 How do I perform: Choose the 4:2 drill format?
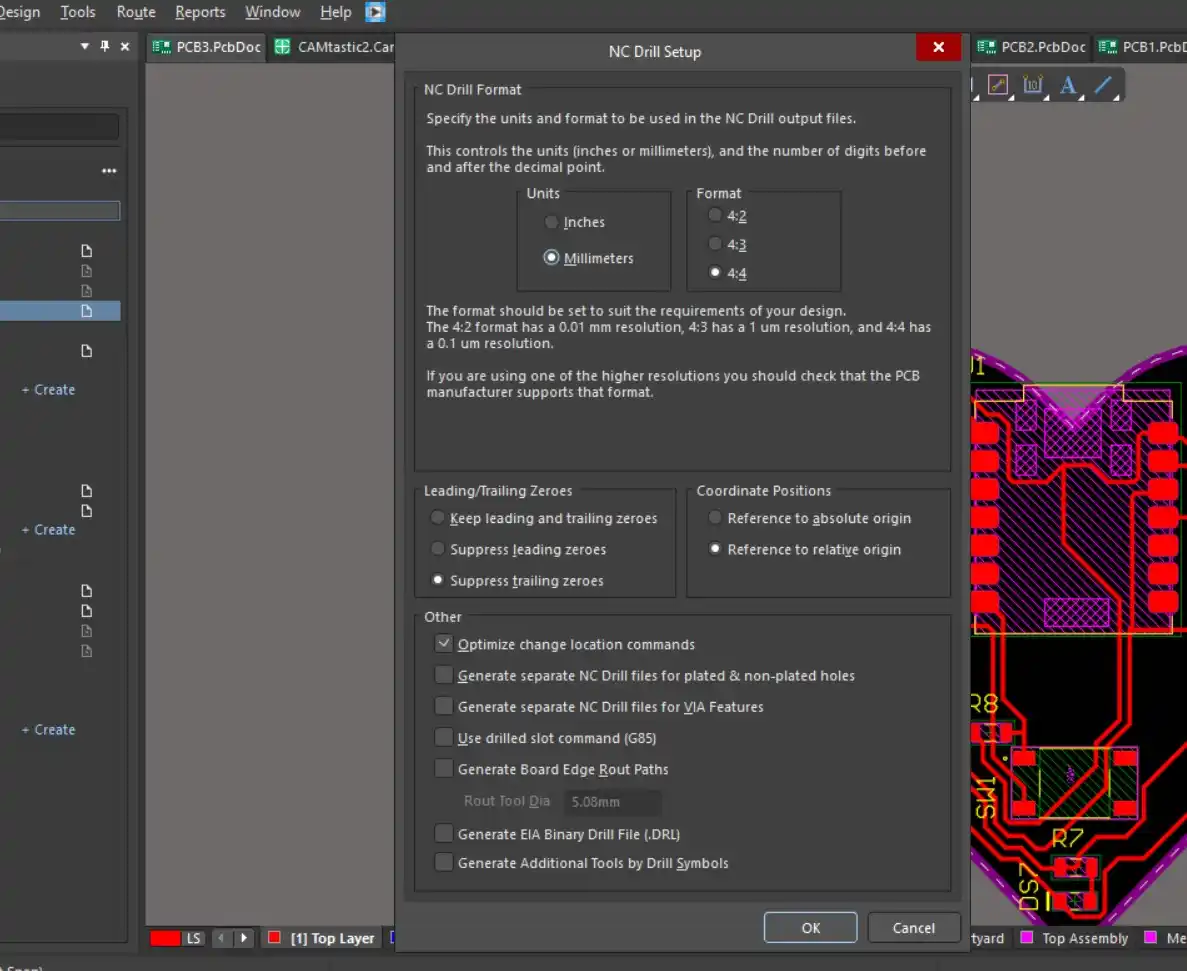[715, 214]
